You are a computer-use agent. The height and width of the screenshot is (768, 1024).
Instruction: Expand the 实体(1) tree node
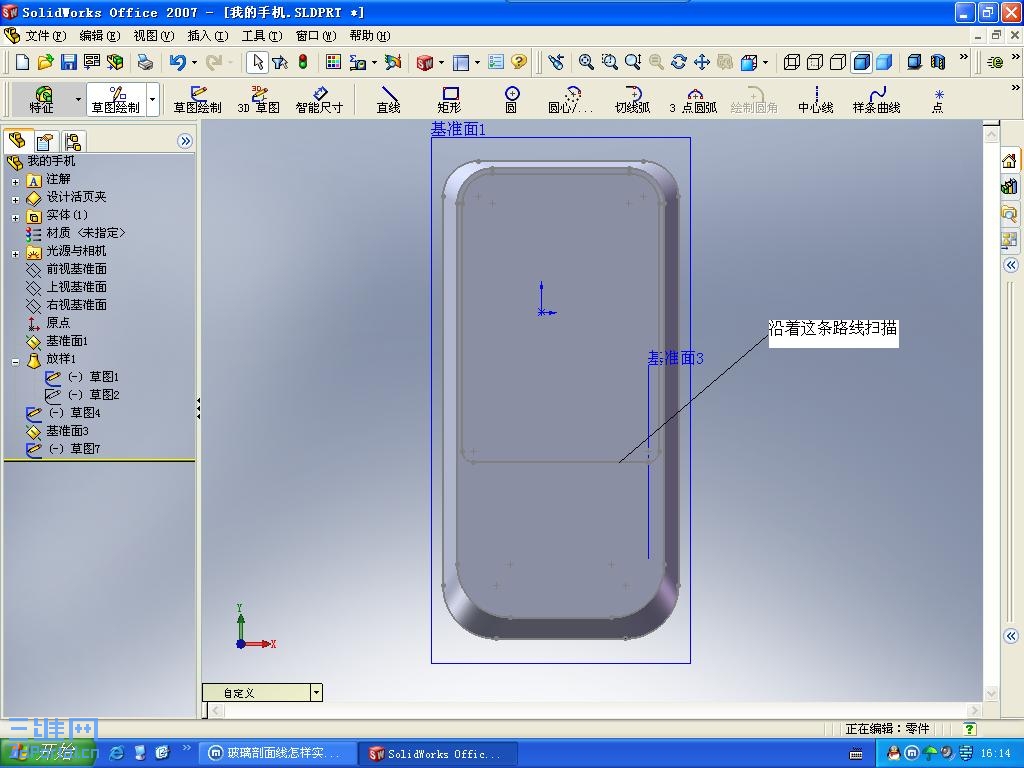click(16, 217)
